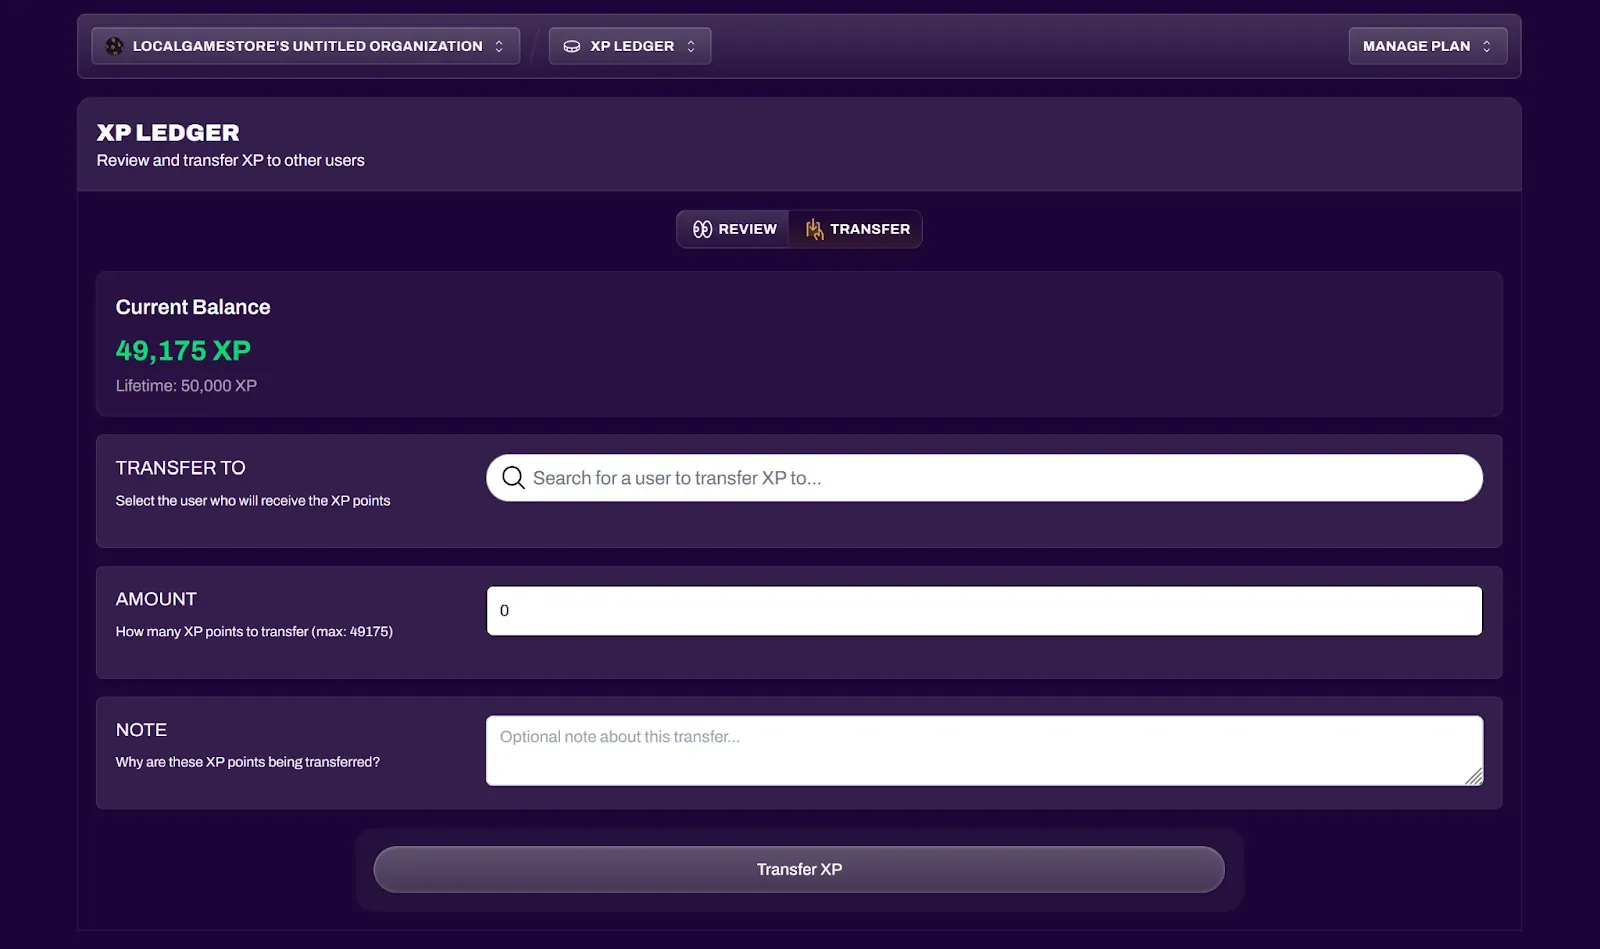Click the user search field for transfer recipient
Viewport: 1600px width, 949px height.
tap(984, 477)
